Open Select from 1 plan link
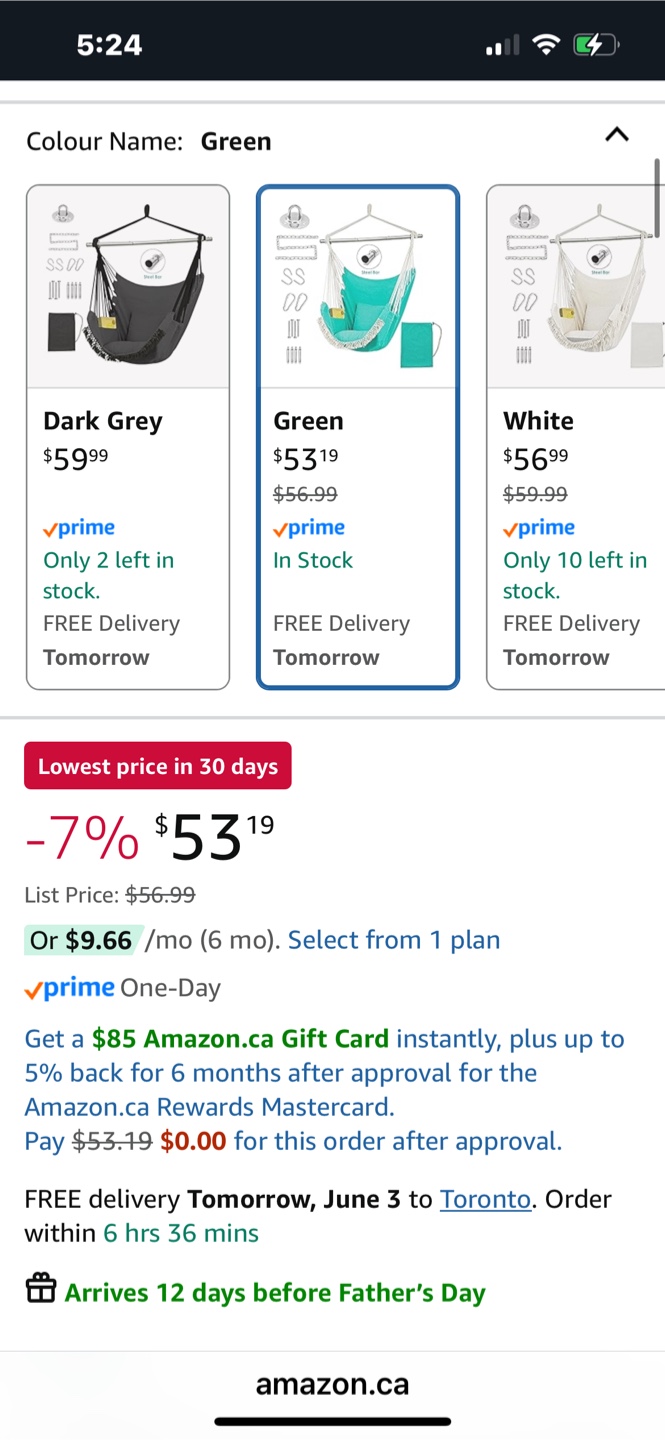The width and height of the screenshot is (665, 1440). click(394, 940)
